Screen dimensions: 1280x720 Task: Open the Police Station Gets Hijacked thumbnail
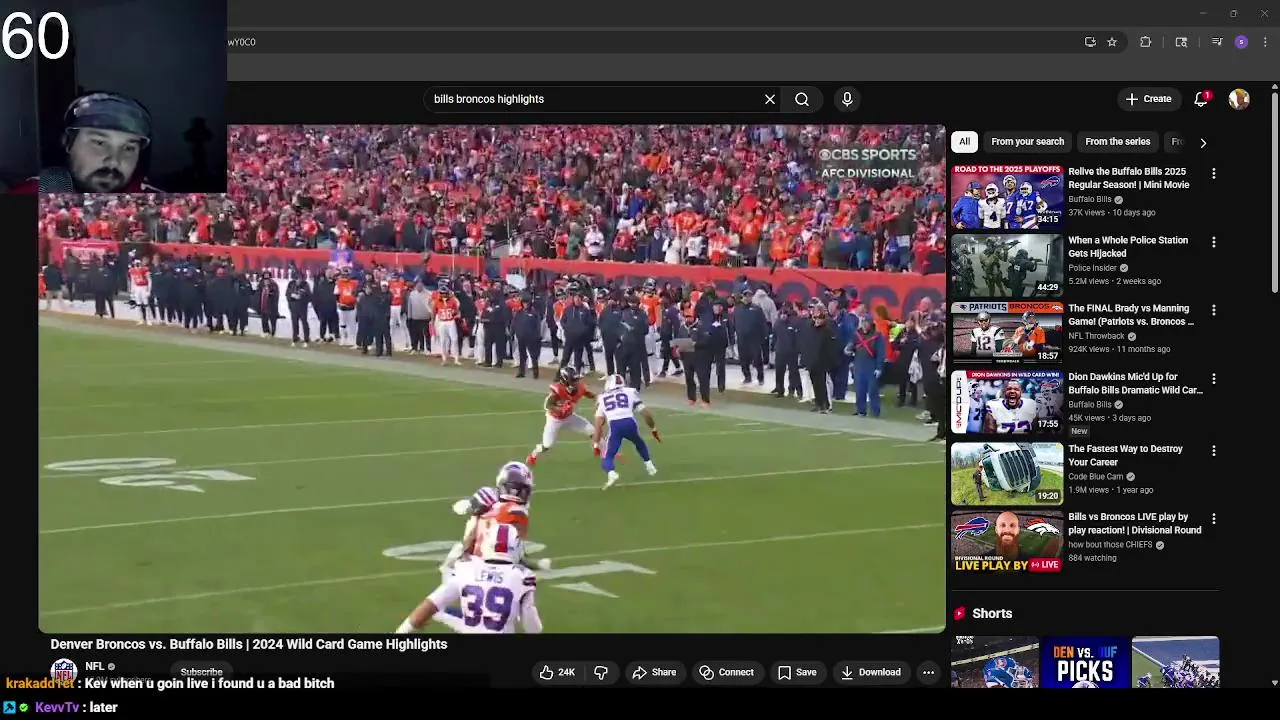point(1007,265)
